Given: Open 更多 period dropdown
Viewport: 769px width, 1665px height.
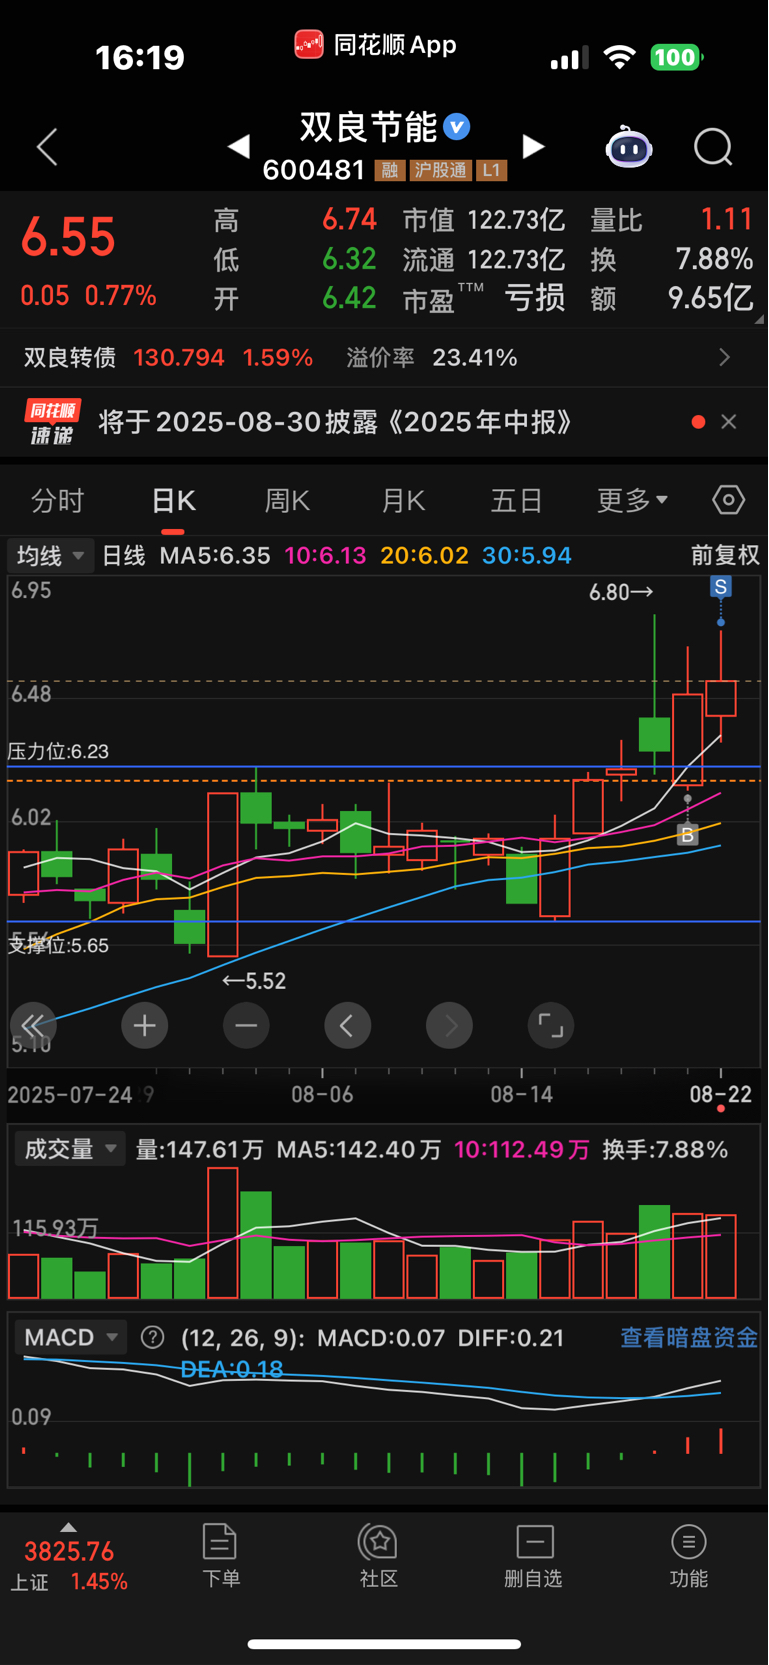Looking at the screenshot, I should pyautogui.click(x=632, y=500).
